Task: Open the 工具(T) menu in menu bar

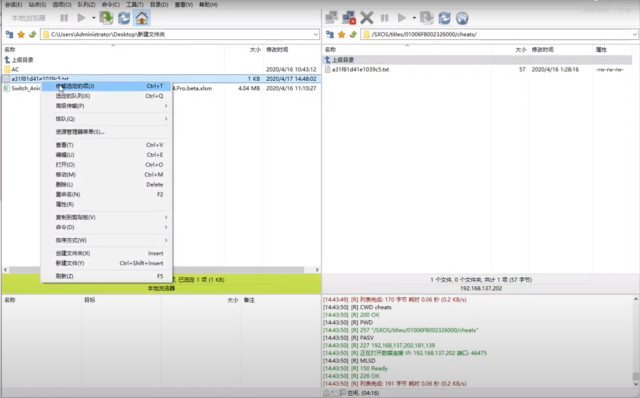Action: [135, 4]
